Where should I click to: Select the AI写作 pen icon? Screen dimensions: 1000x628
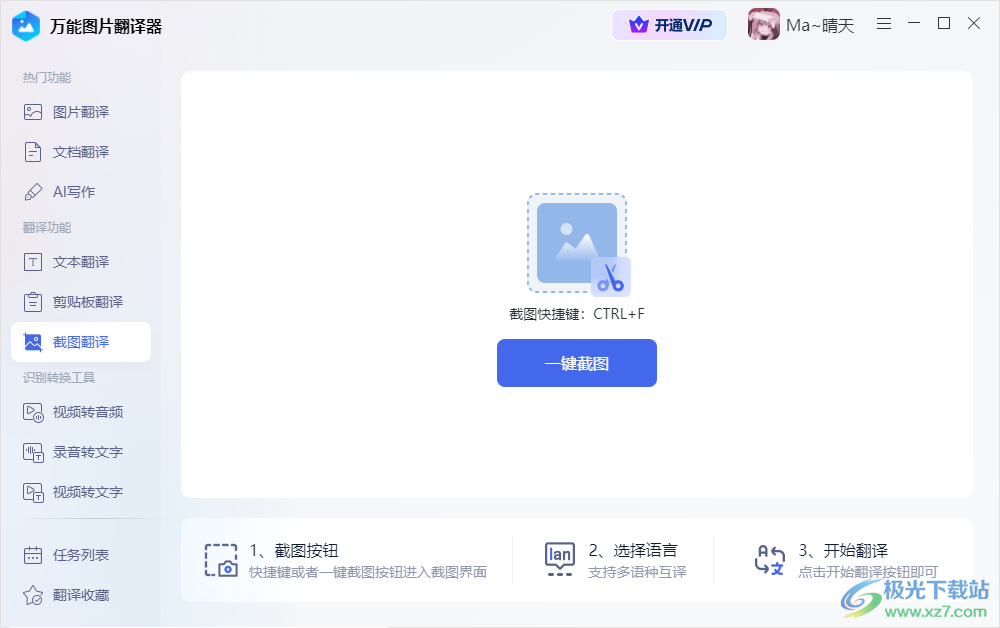33,192
